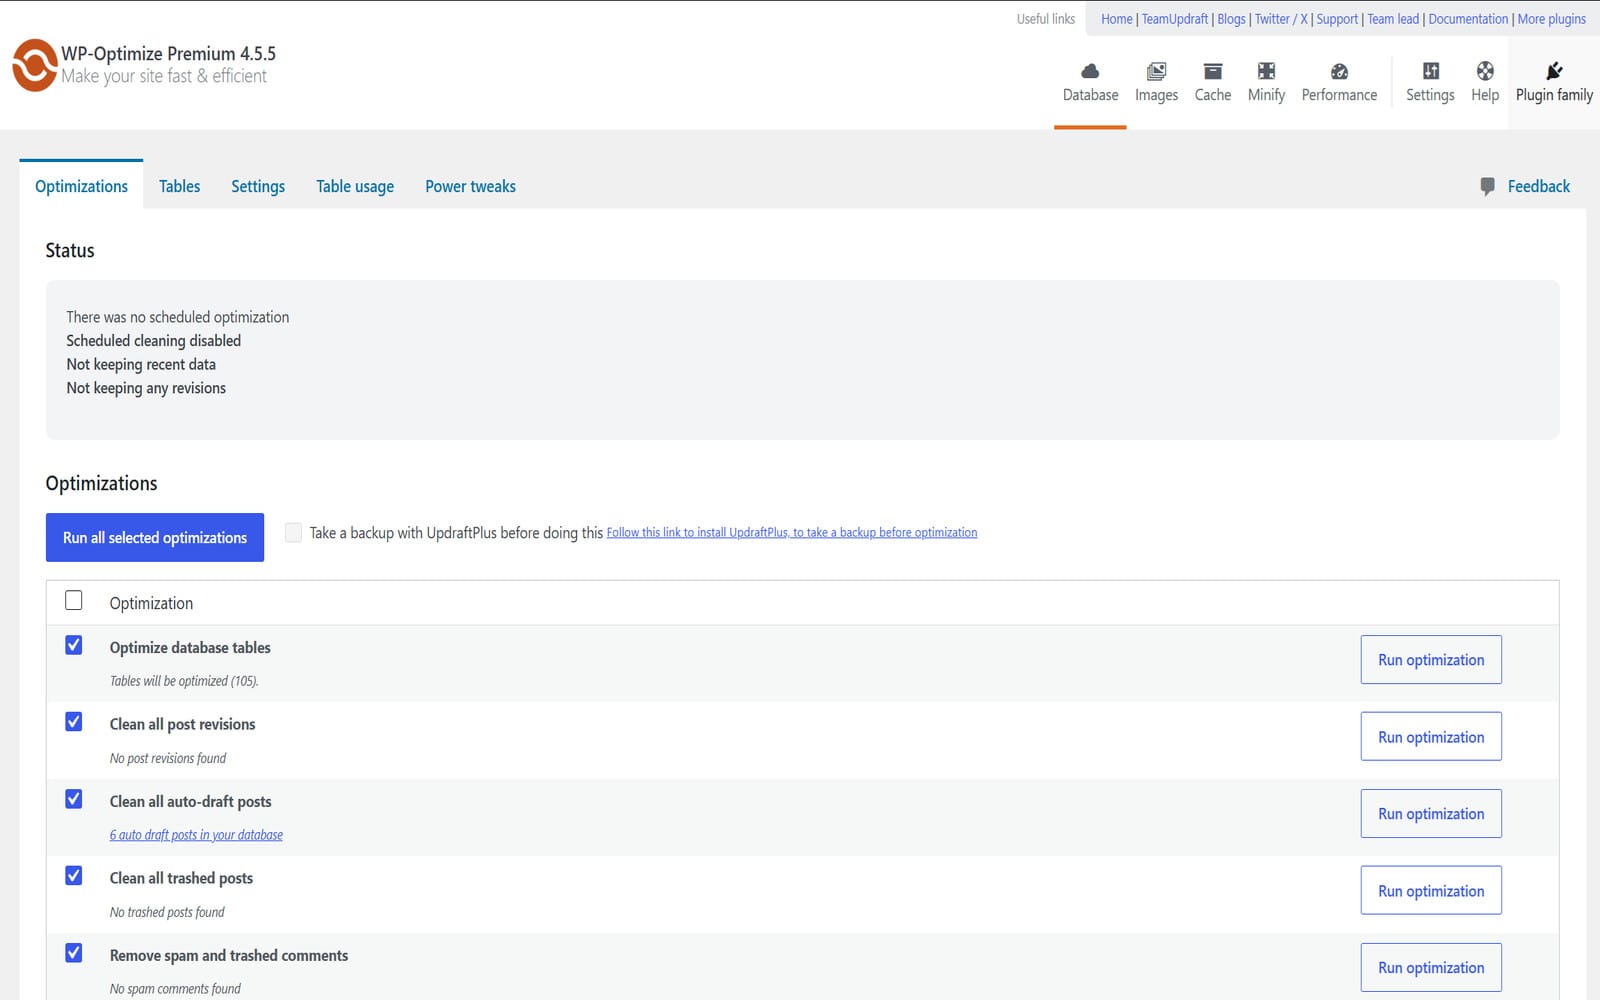Viewport: 1600px width, 1000px height.
Task: Open the Database section icon
Action: click(1090, 71)
